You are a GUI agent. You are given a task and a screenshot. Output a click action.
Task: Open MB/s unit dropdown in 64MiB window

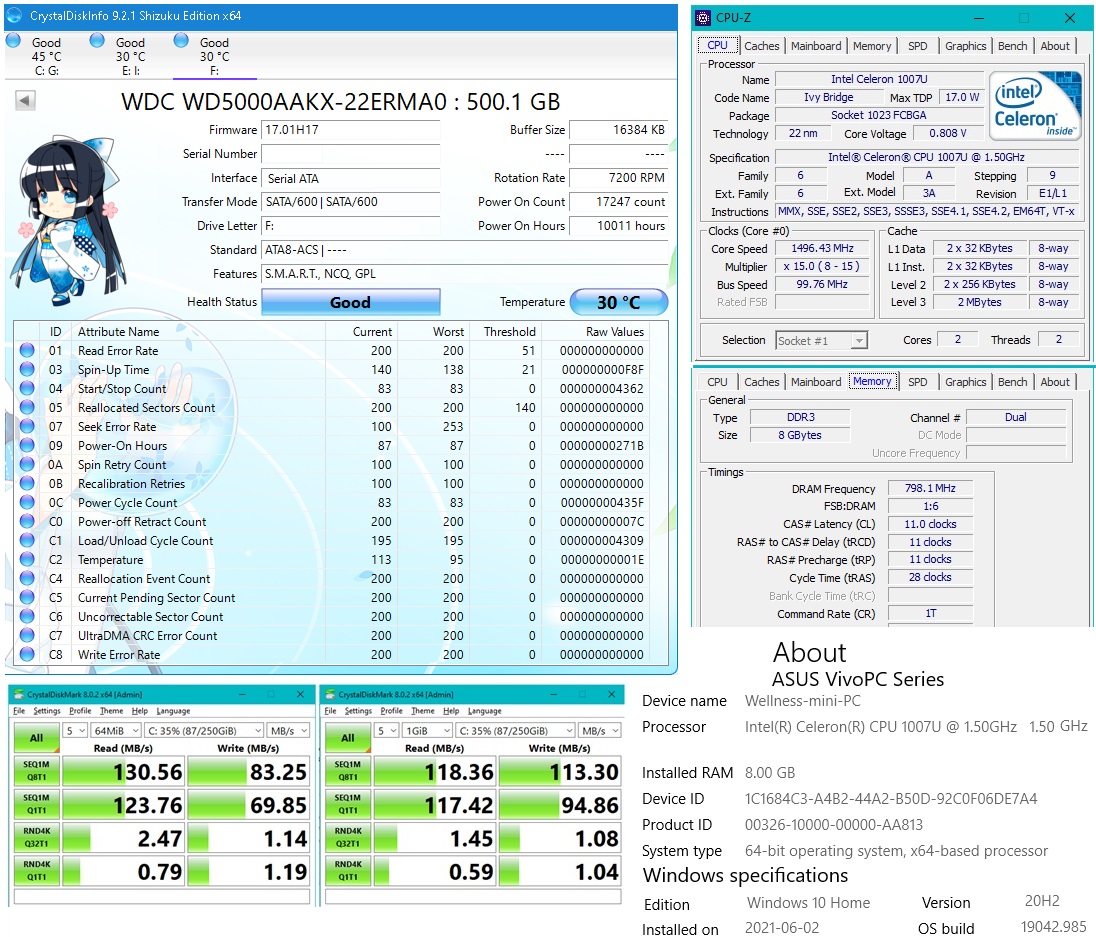(x=289, y=730)
